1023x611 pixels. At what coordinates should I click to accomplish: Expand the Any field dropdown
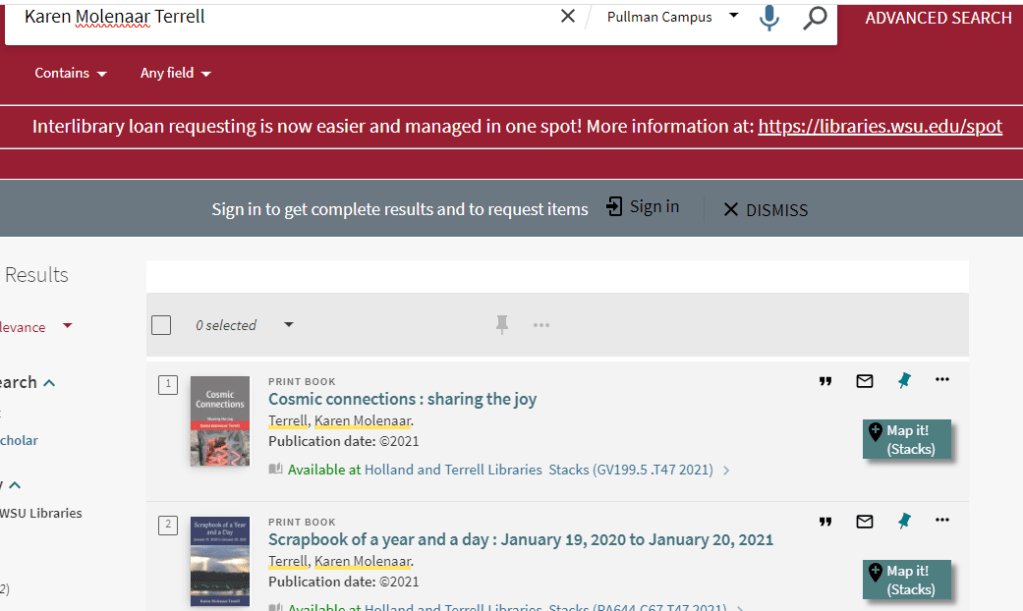pyautogui.click(x=175, y=73)
